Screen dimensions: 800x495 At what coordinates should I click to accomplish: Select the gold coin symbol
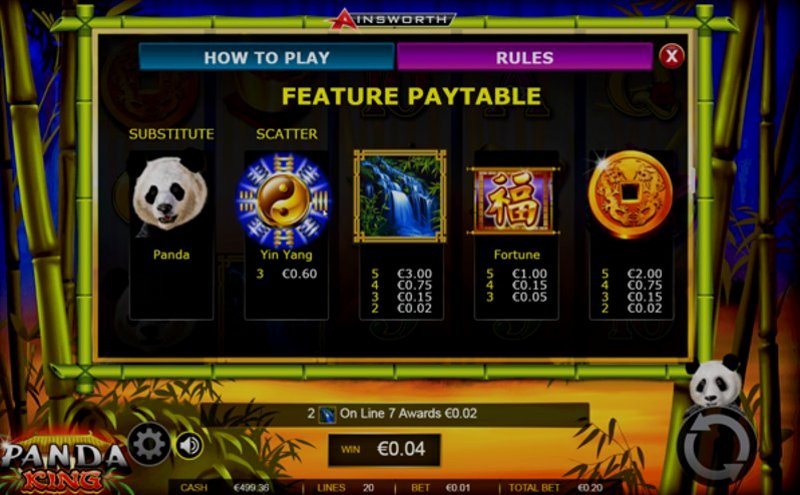coord(630,194)
